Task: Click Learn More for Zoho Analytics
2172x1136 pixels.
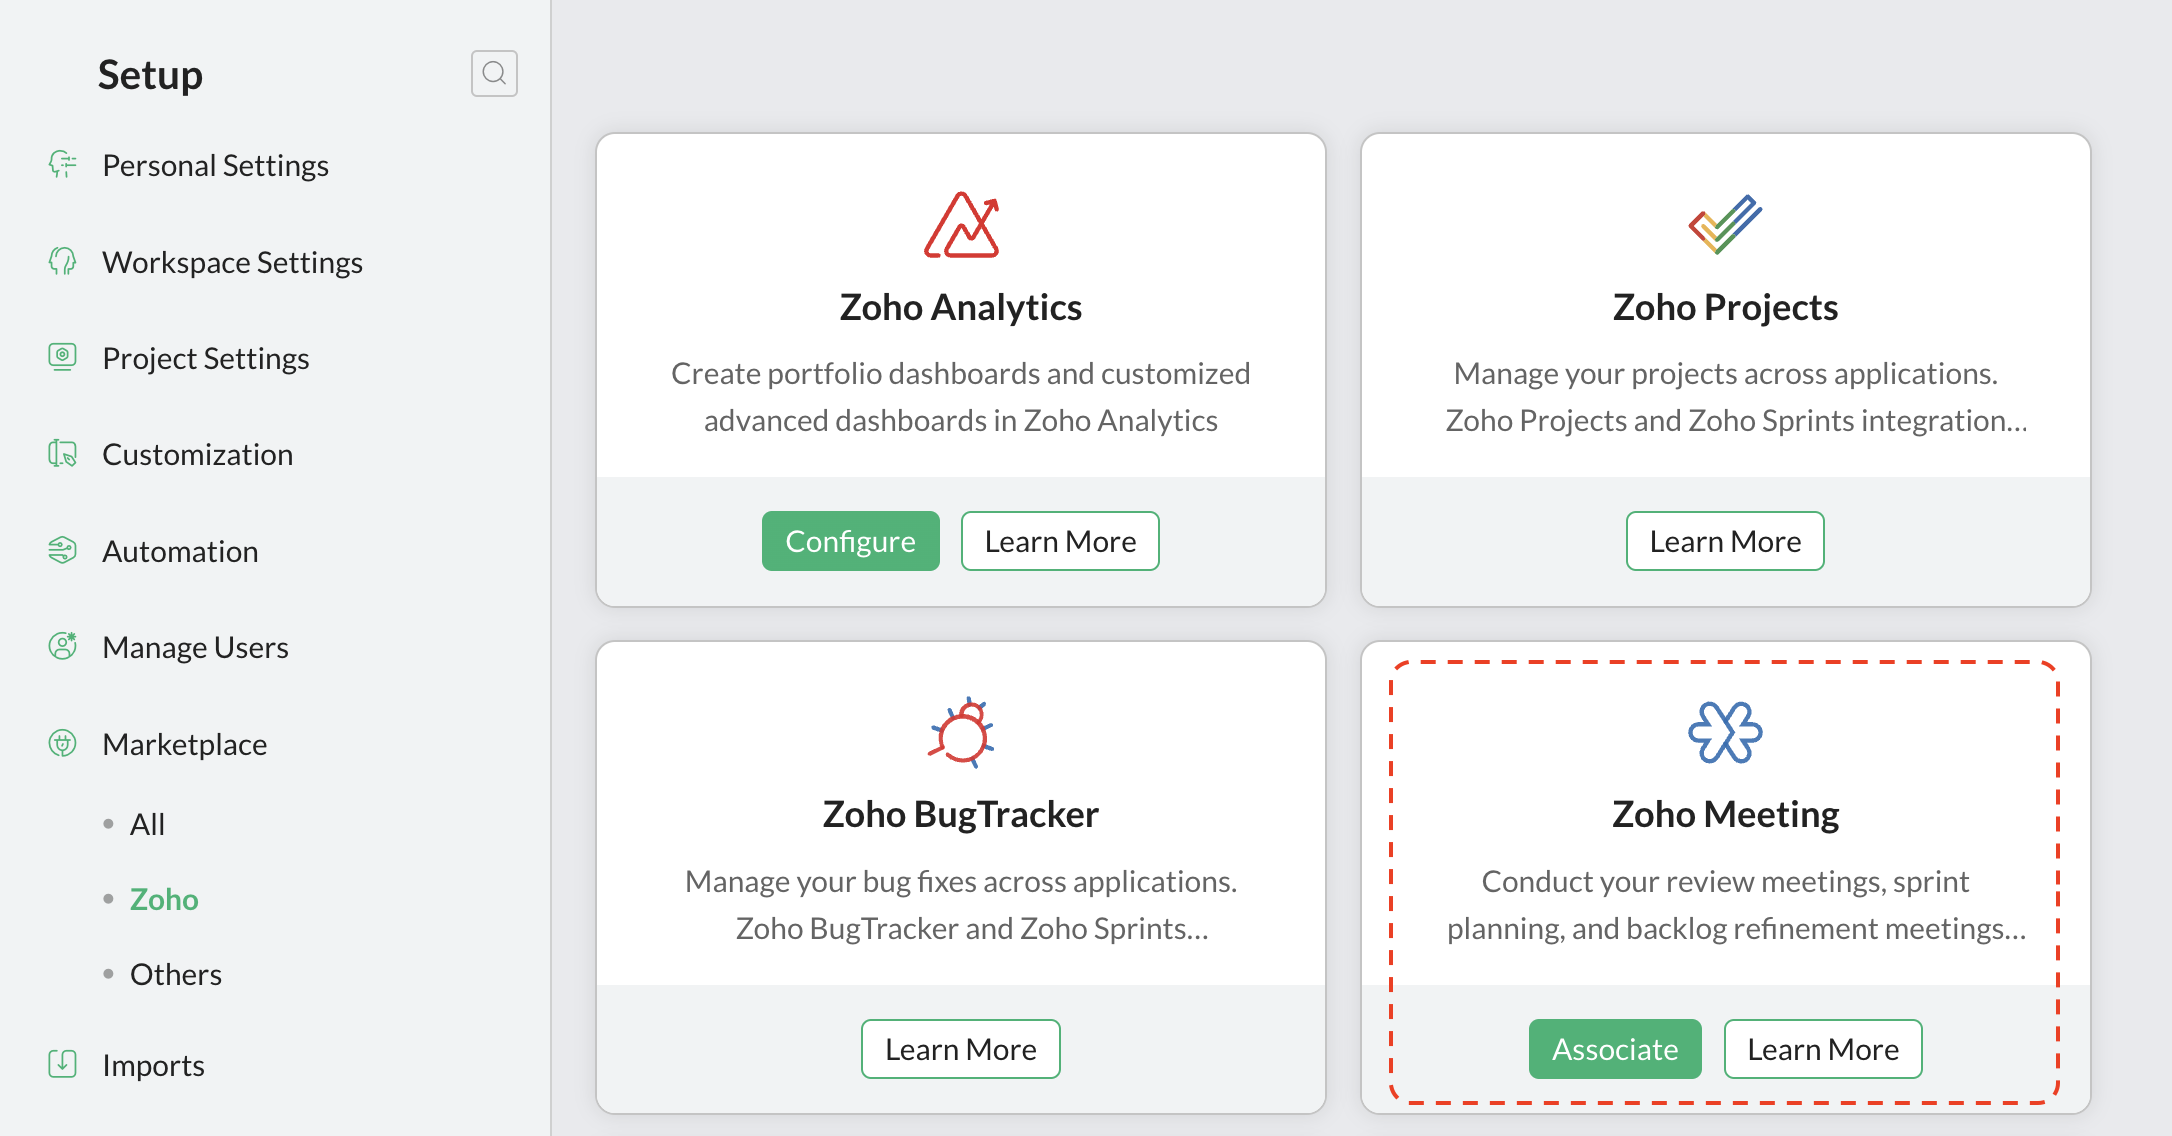Action: click(1060, 541)
